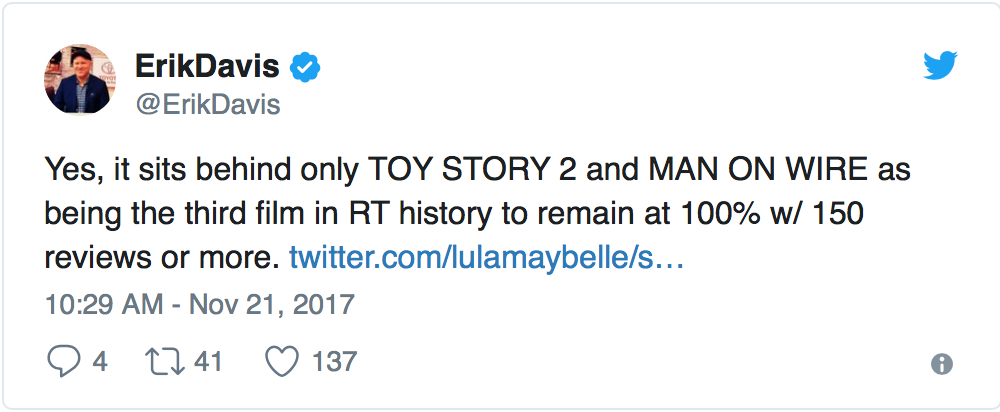The height and width of the screenshot is (412, 1000).
Task: Click the reply speech bubble icon
Action: [x=63, y=361]
